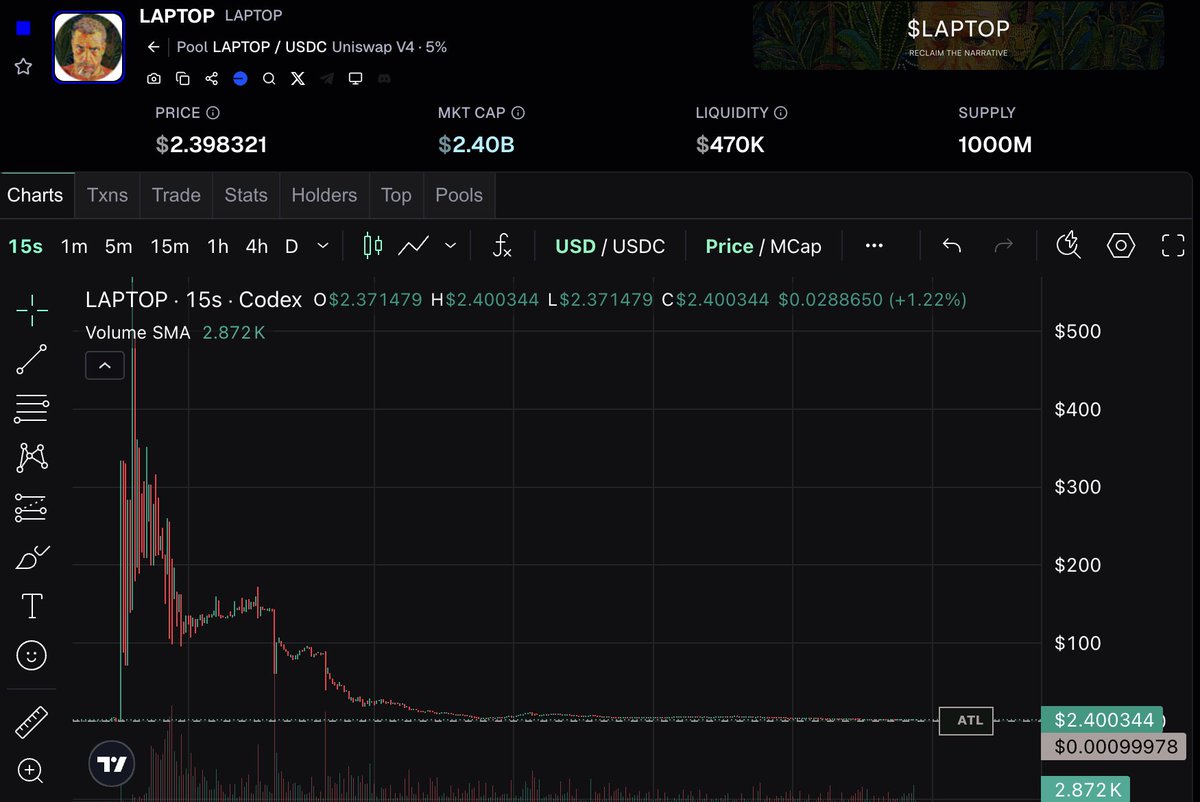Click the LAPTOP · 15s · Codex legend title
1200x802 pixels.
click(x=194, y=299)
